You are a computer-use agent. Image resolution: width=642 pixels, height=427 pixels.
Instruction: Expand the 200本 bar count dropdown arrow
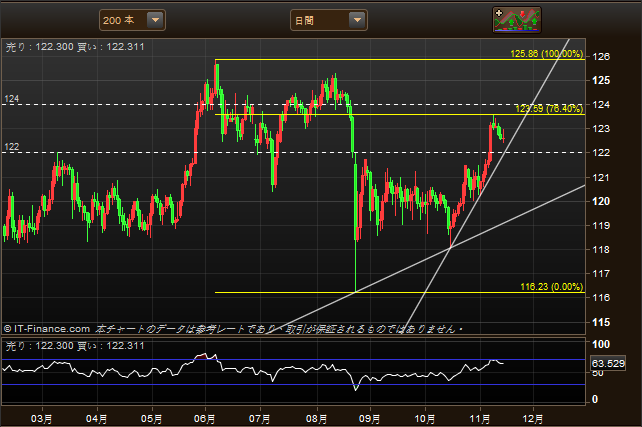click(155, 20)
